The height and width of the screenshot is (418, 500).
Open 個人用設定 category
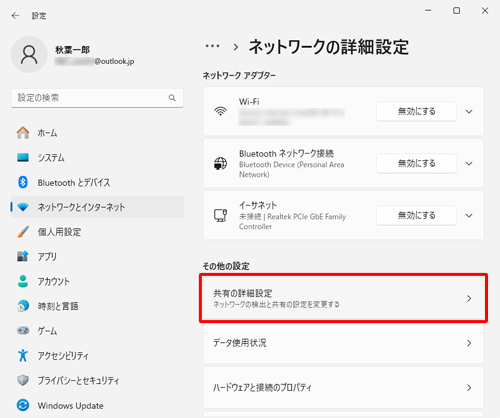(x=97, y=232)
